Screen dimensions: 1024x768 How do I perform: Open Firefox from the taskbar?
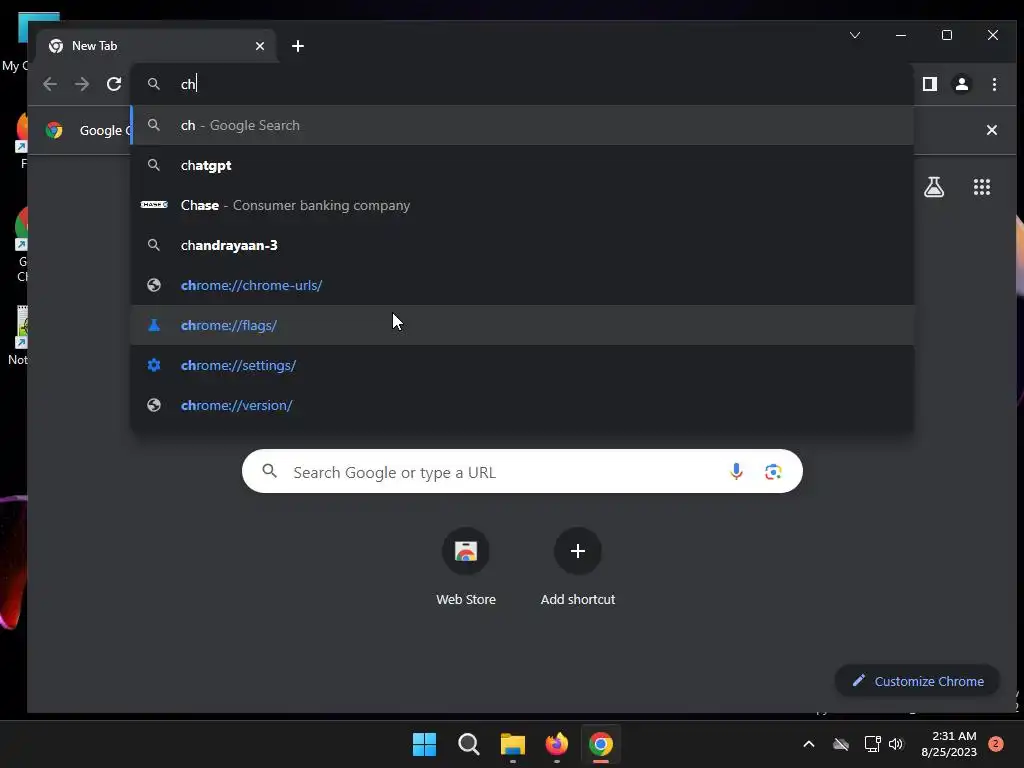(x=556, y=744)
